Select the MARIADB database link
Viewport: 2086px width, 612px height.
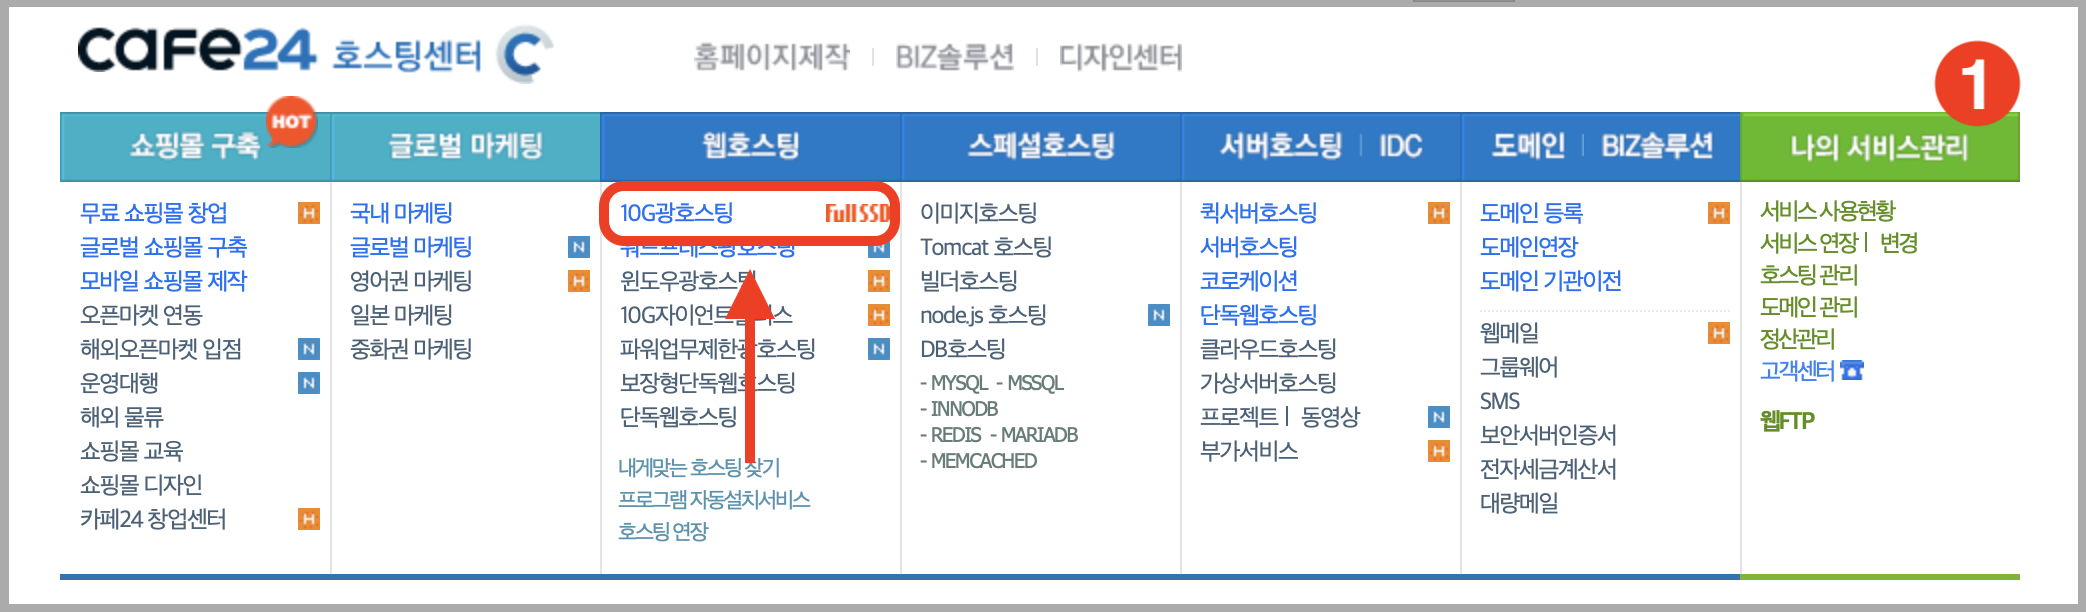pyautogui.click(x=1039, y=435)
